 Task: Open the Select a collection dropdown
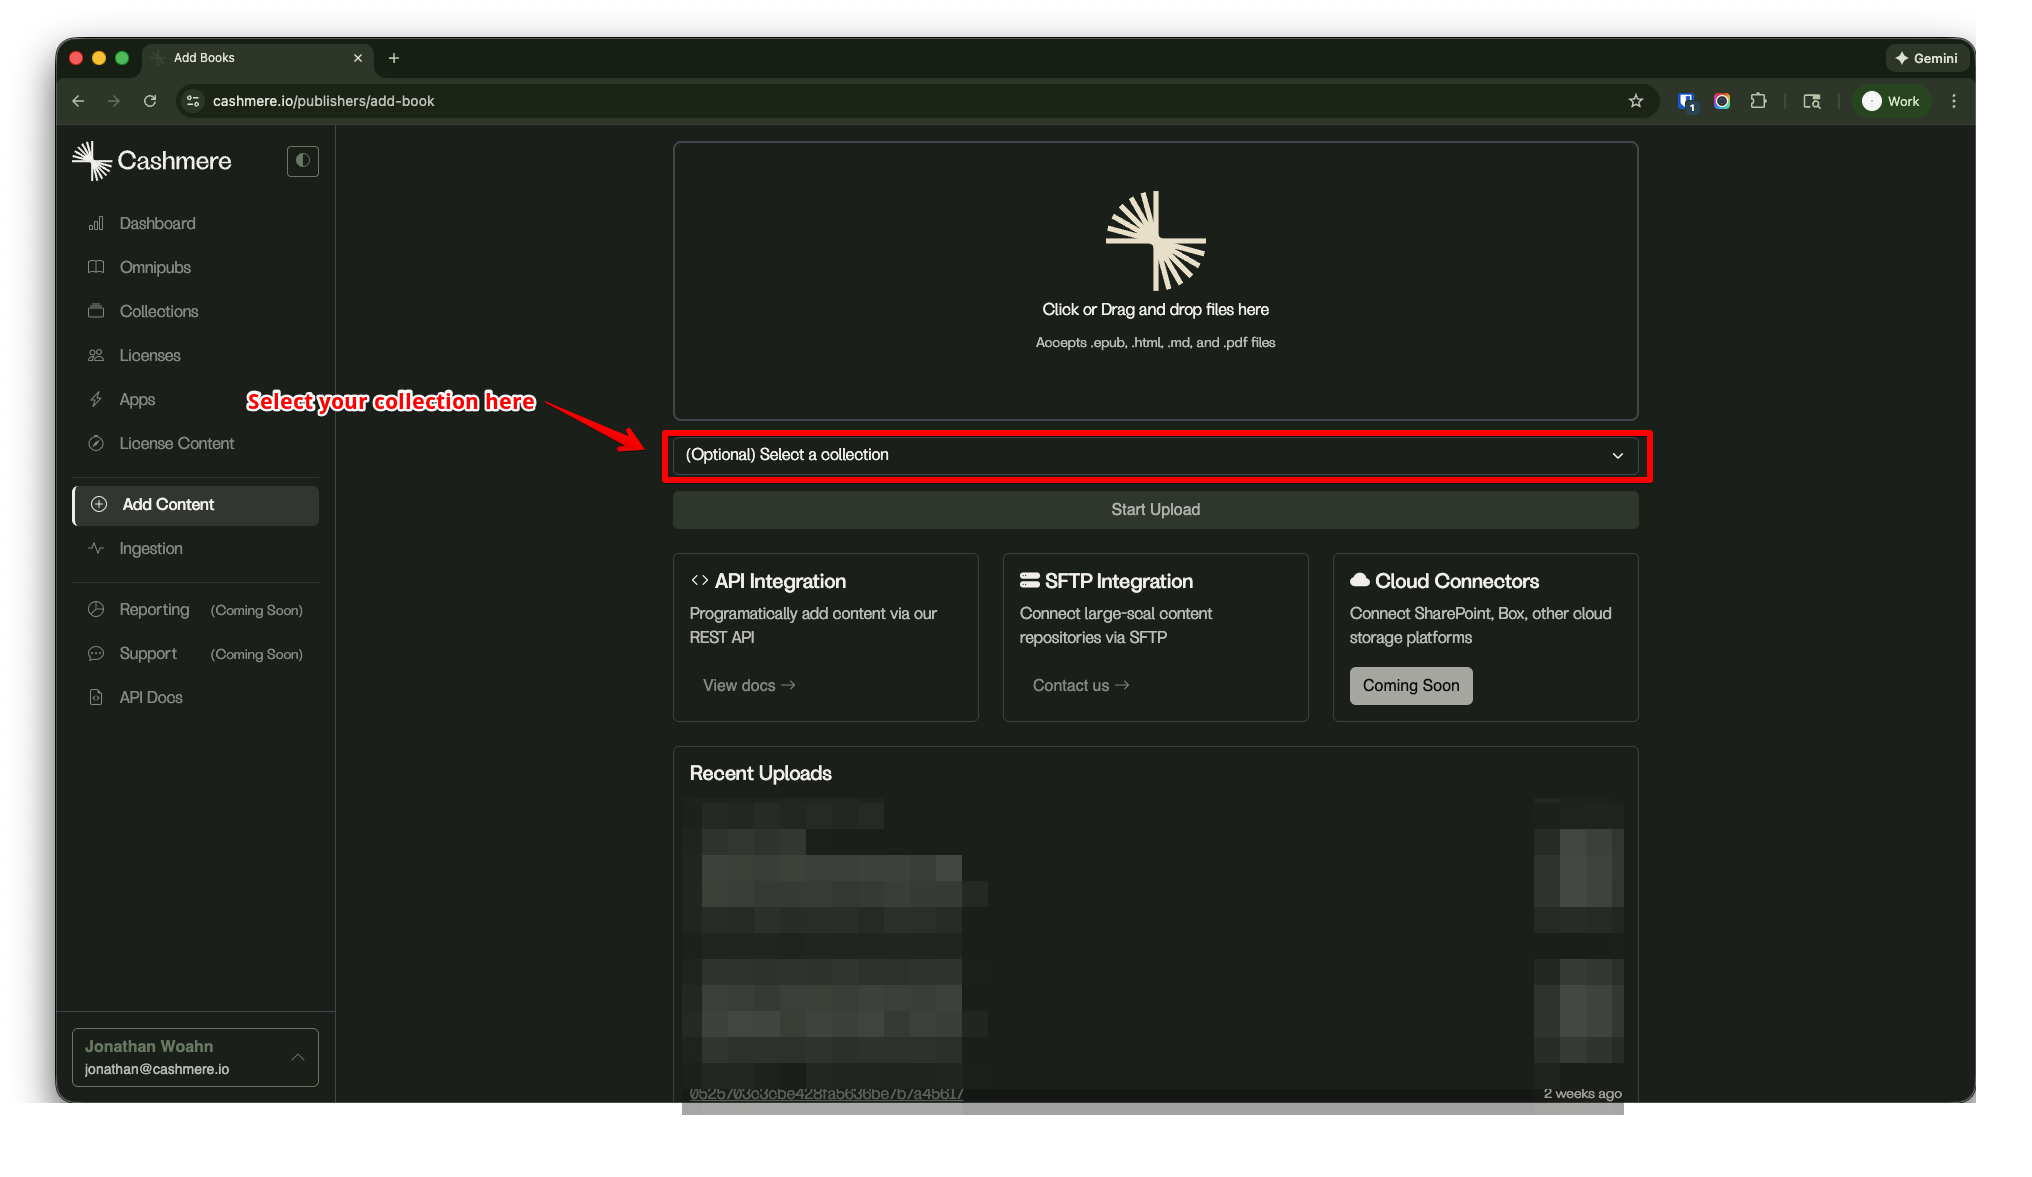point(1155,455)
